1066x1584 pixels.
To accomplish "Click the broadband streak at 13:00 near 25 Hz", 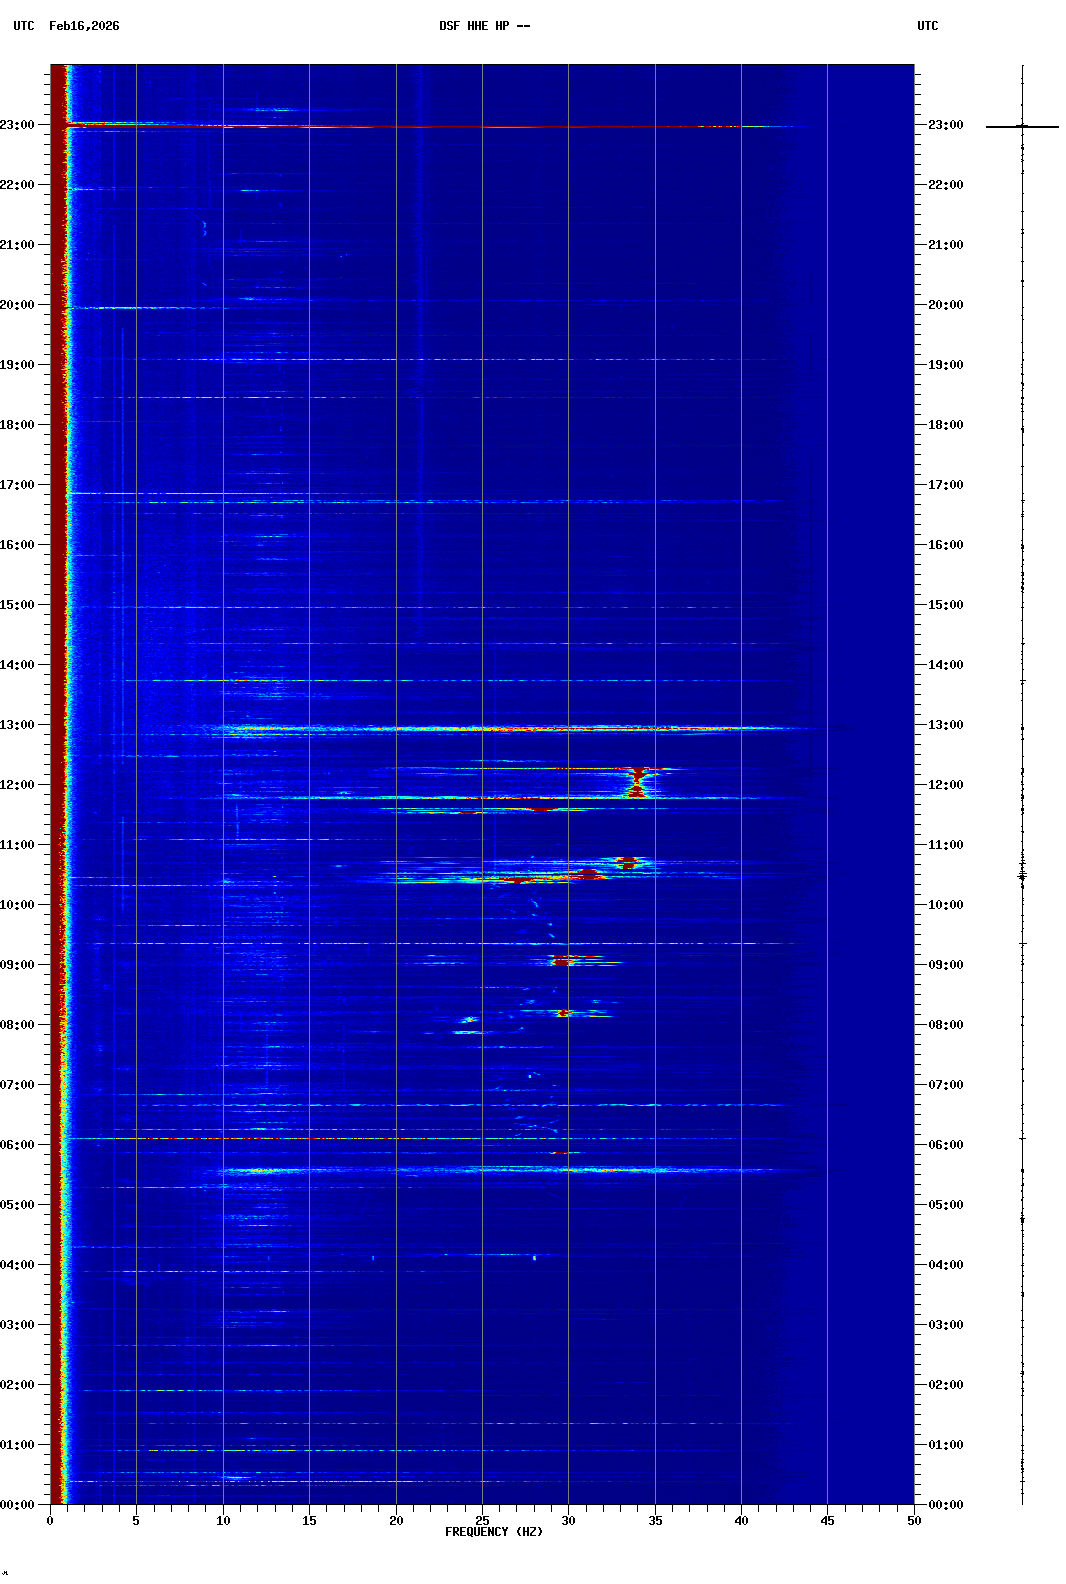I will coord(482,729).
